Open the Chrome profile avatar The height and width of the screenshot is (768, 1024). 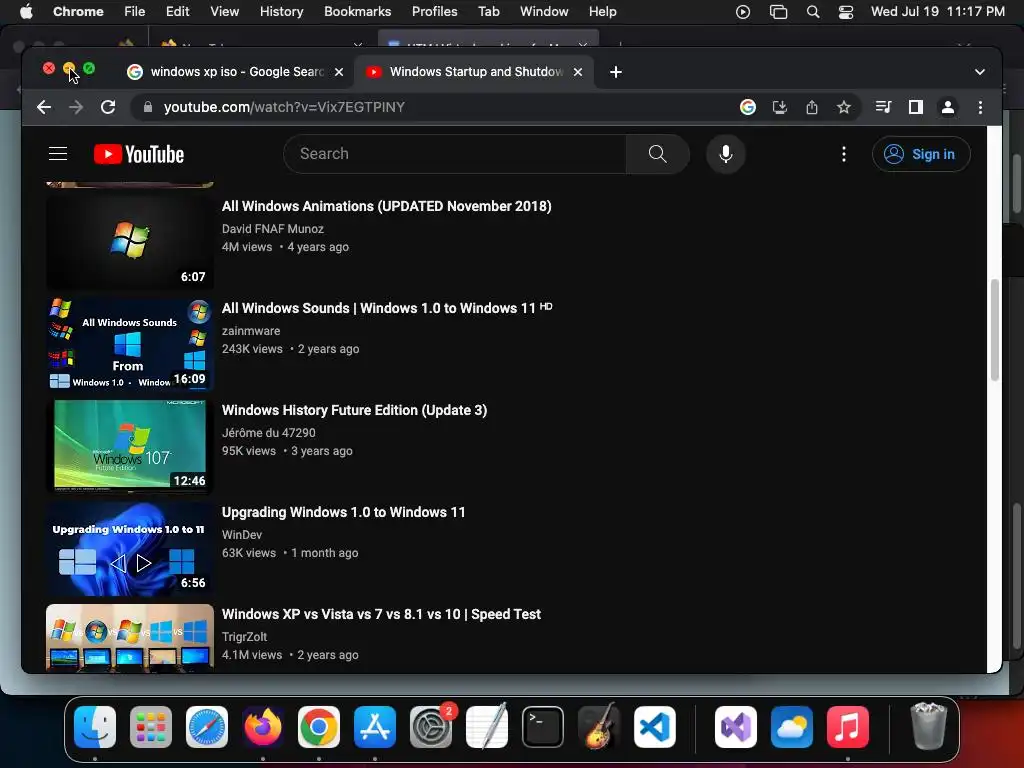[948, 107]
